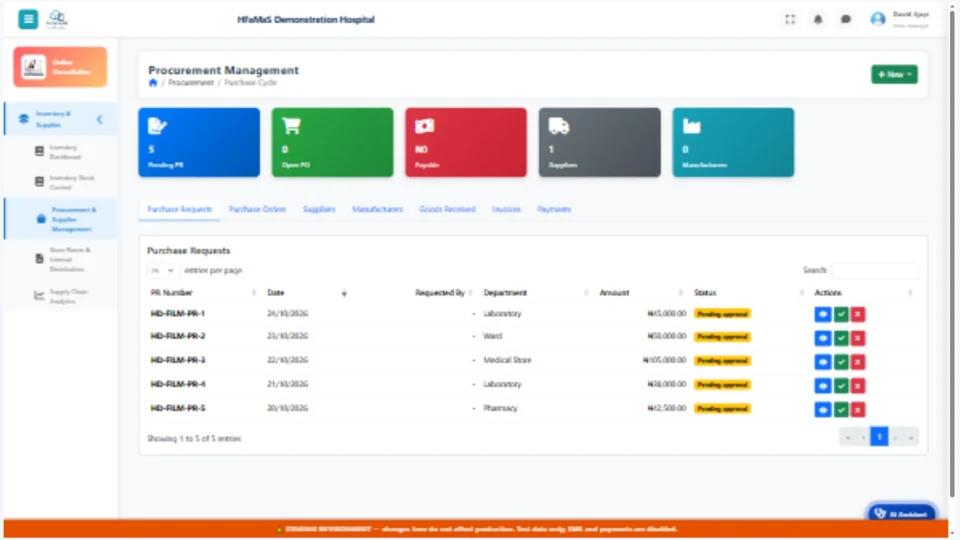Open Supply Chain Analytics sidebar item

pyautogui.click(x=60, y=296)
